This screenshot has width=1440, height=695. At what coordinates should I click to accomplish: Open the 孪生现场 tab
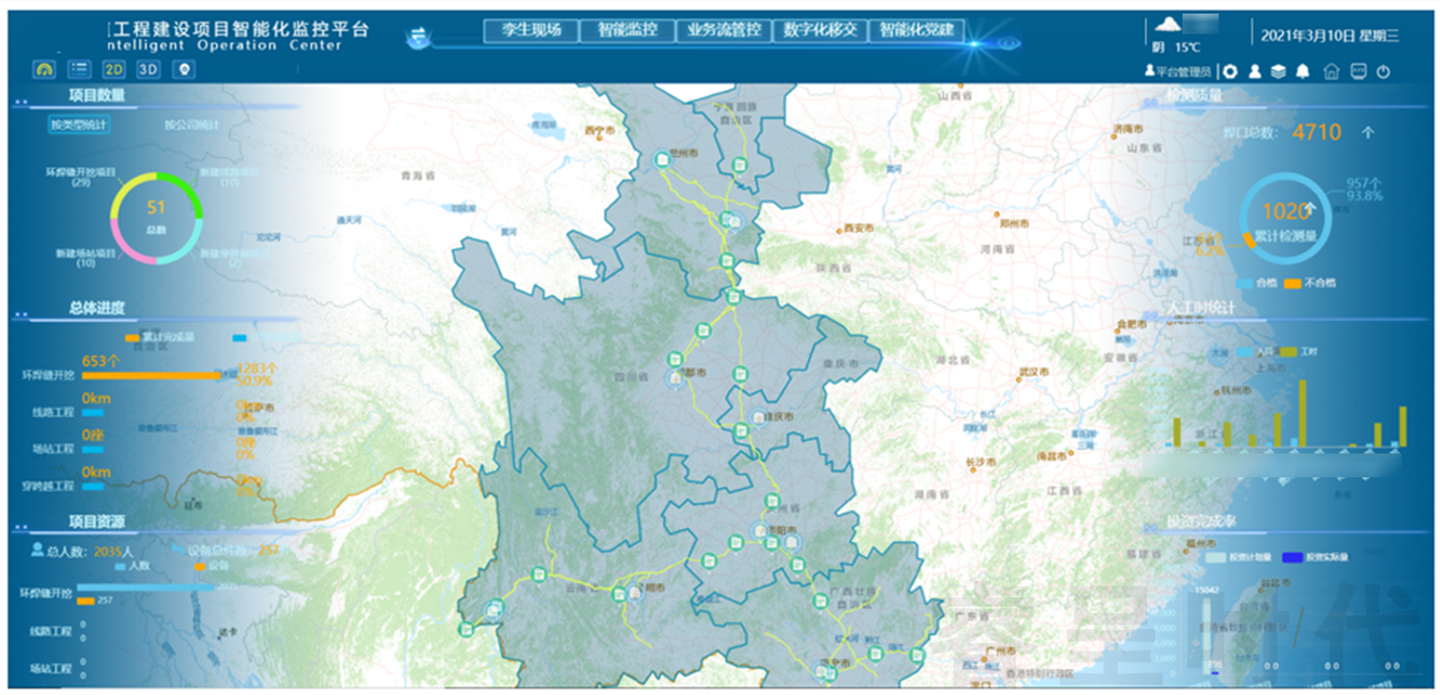[530, 30]
